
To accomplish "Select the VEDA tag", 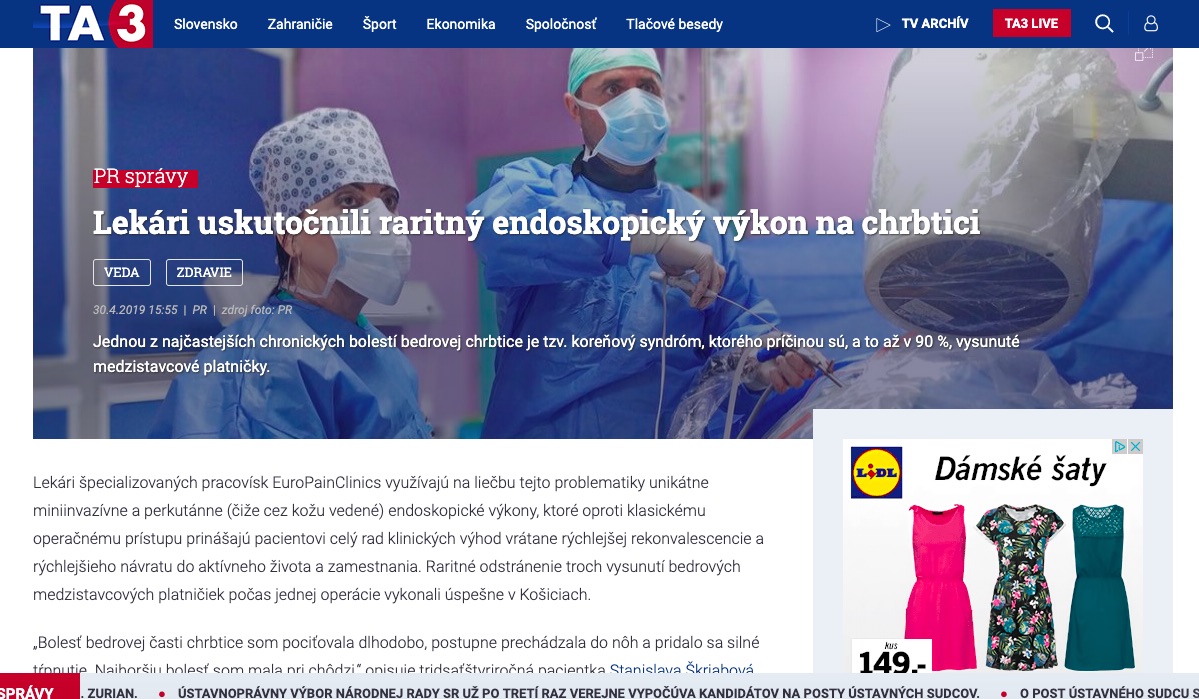I will pyautogui.click(x=122, y=272).
